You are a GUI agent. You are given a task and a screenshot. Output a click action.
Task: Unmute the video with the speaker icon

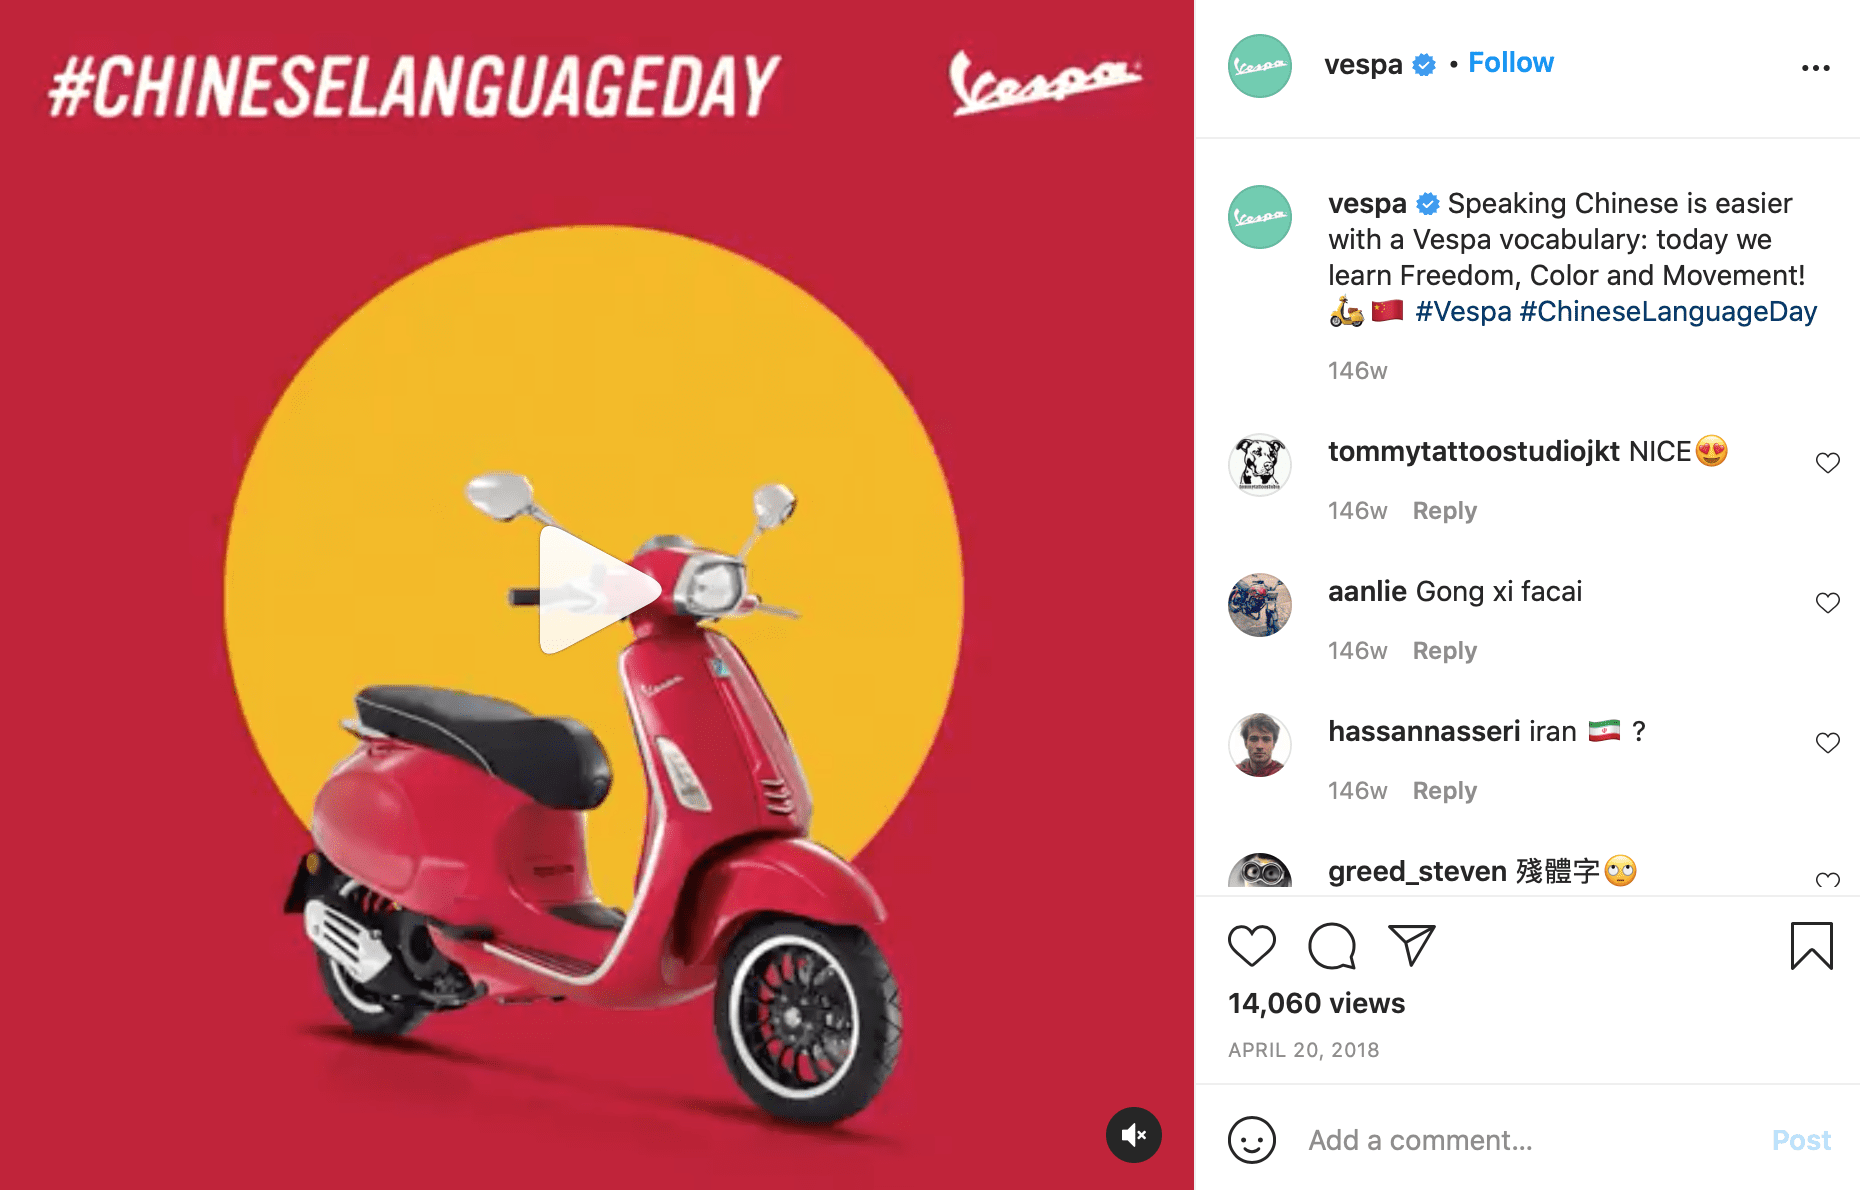pyautogui.click(x=1133, y=1135)
